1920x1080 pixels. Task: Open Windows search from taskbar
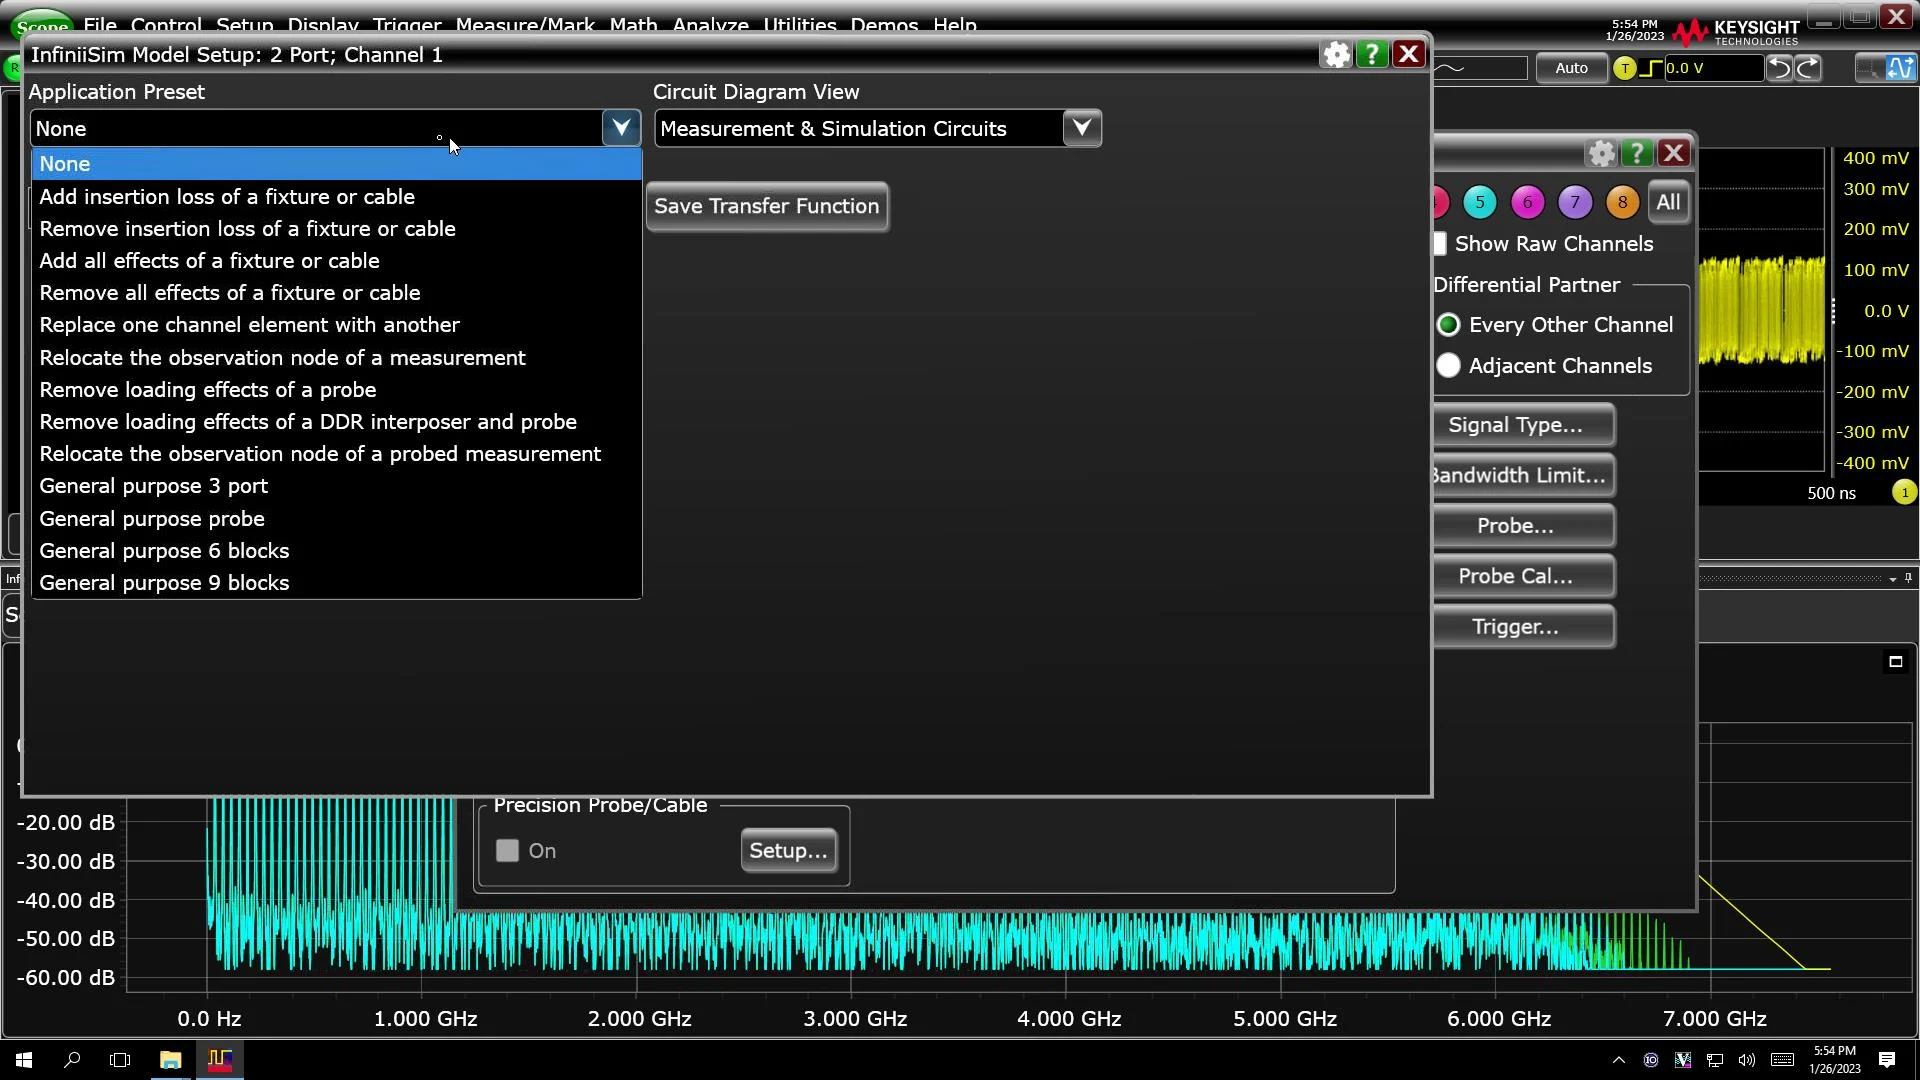[x=72, y=1060]
